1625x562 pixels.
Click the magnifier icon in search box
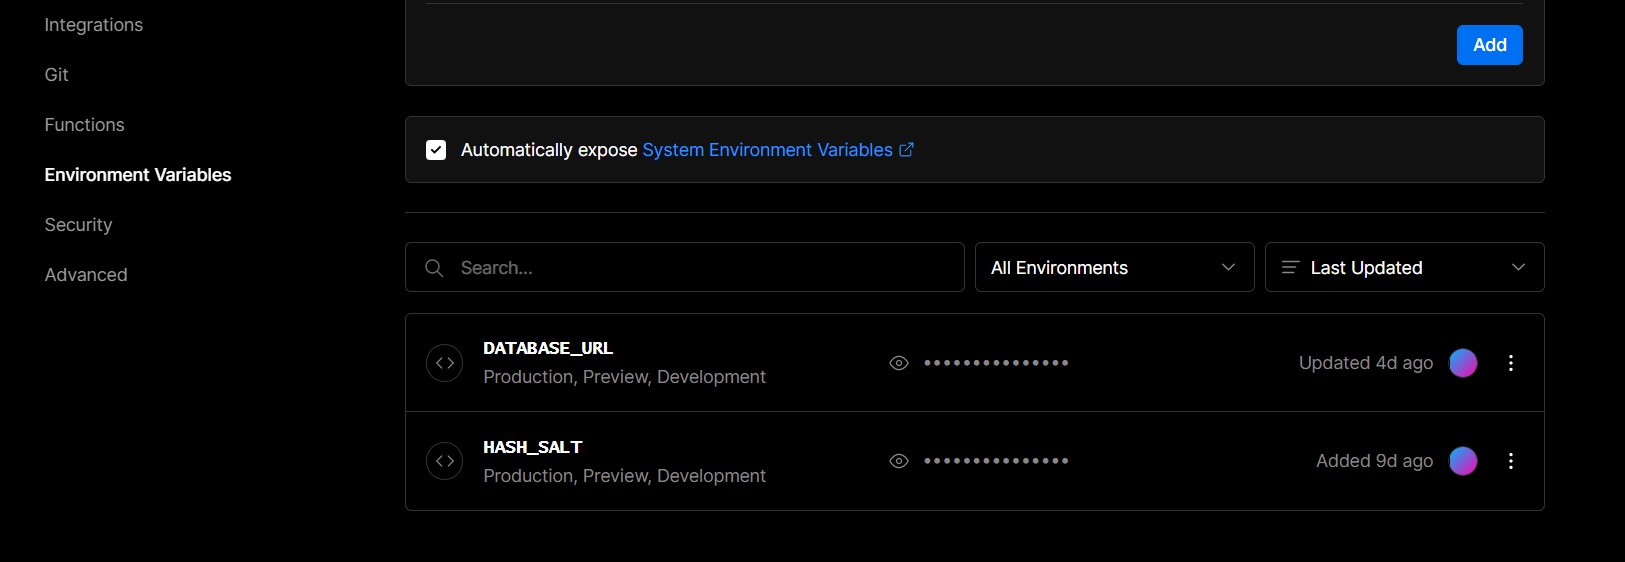click(434, 268)
